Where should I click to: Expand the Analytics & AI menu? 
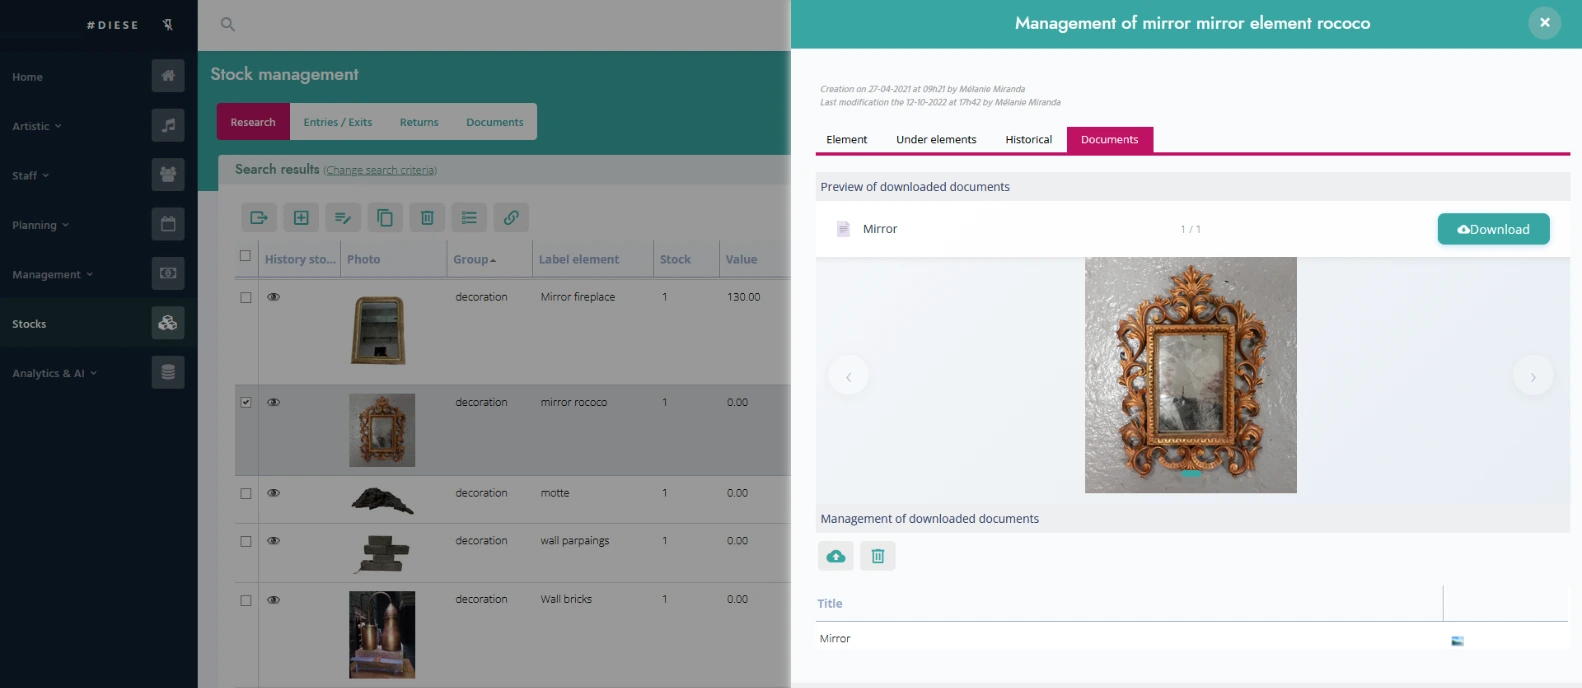[54, 373]
